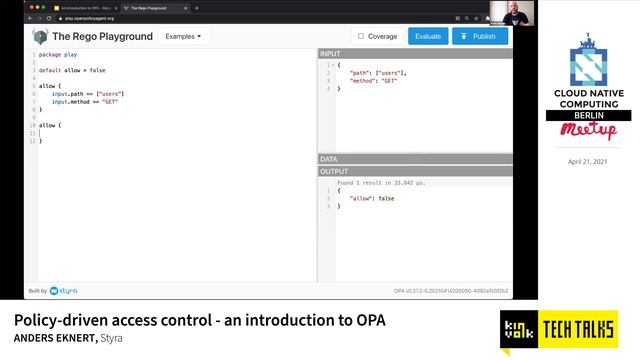Image resolution: width=640 pixels, height=360 pixels.
Task: Click the OPA viking helmet logo
Action: (40, 36)
